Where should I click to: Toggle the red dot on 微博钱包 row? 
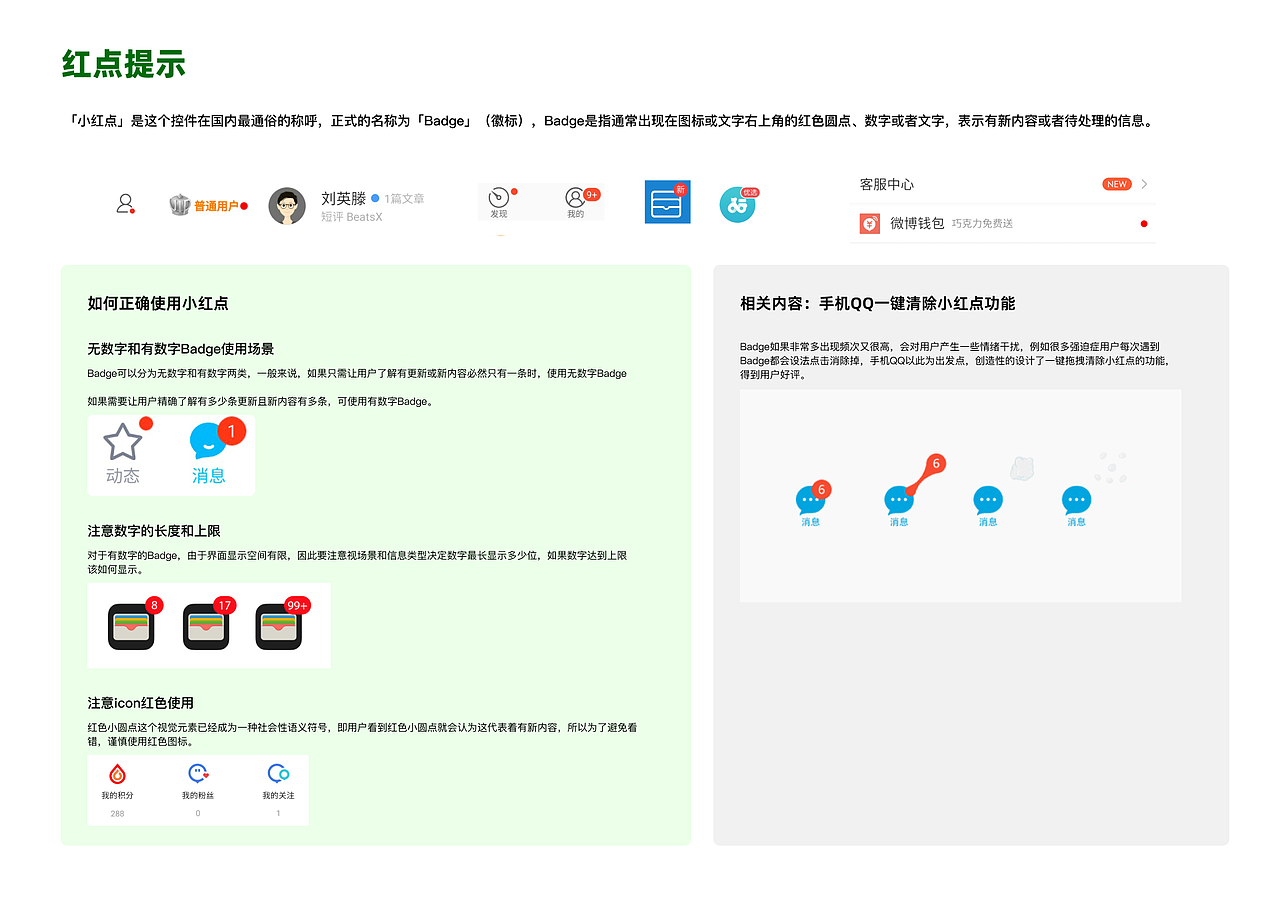coord(1143,224)
